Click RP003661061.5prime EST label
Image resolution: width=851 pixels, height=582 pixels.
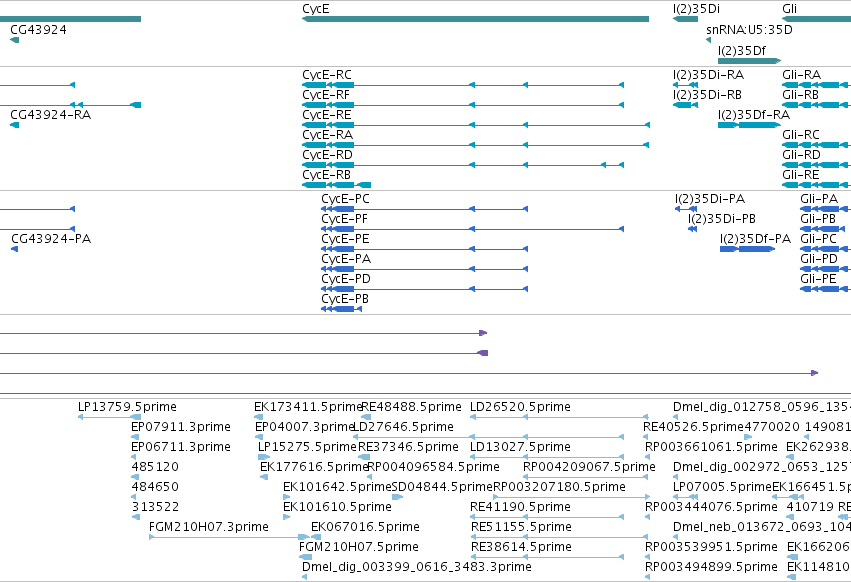coord(711,447)
